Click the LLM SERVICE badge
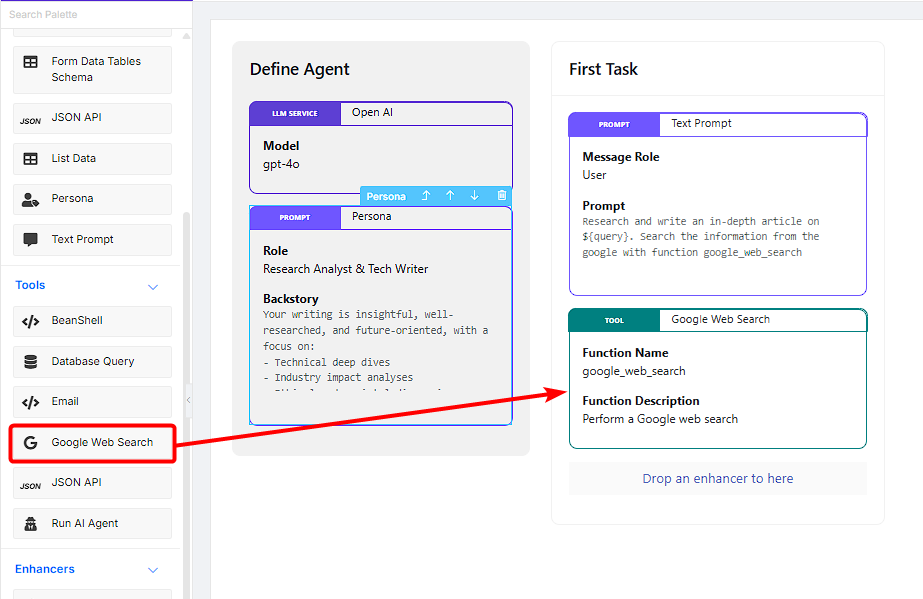The image size is (923, 599). click(295, 114)
